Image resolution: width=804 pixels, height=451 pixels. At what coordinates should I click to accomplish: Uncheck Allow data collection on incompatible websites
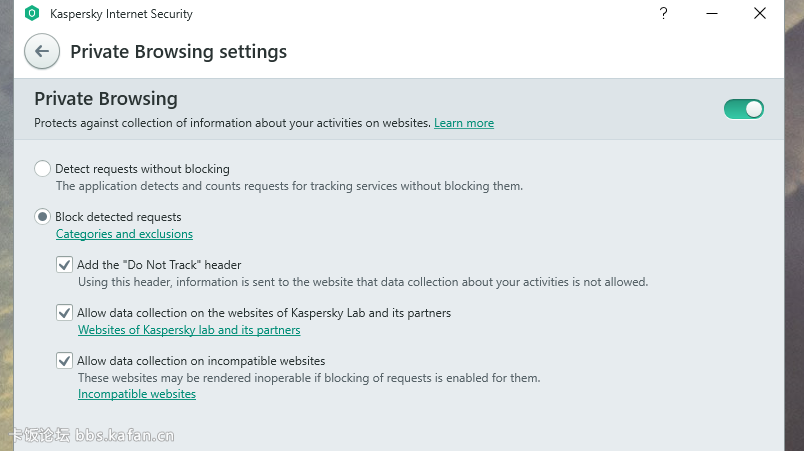64,361
